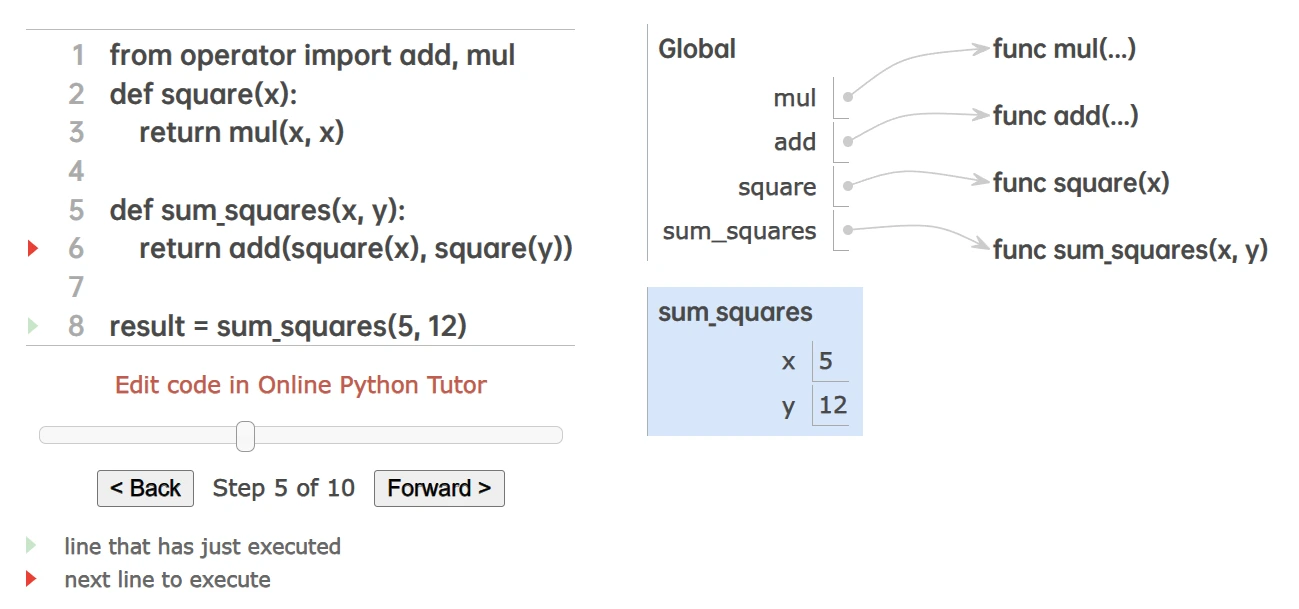The image size is (1299, 609).
Task: Click the pointer dot next to square variable
Action: tap(848, 186)
